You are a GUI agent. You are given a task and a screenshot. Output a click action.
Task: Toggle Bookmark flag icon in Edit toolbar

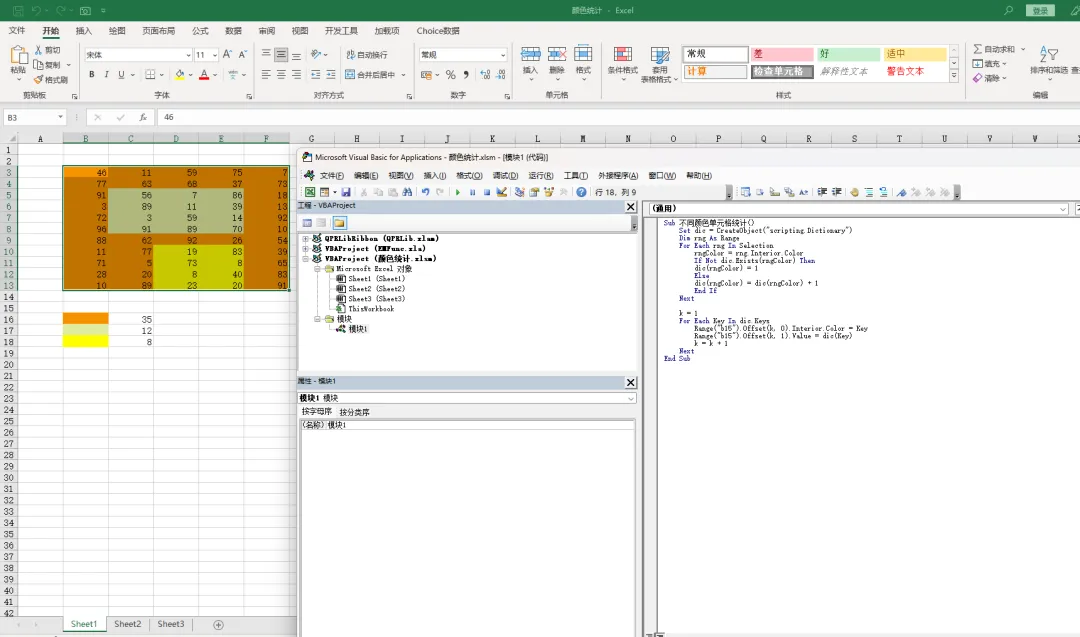pyautogui.click(x=901, y=192)
